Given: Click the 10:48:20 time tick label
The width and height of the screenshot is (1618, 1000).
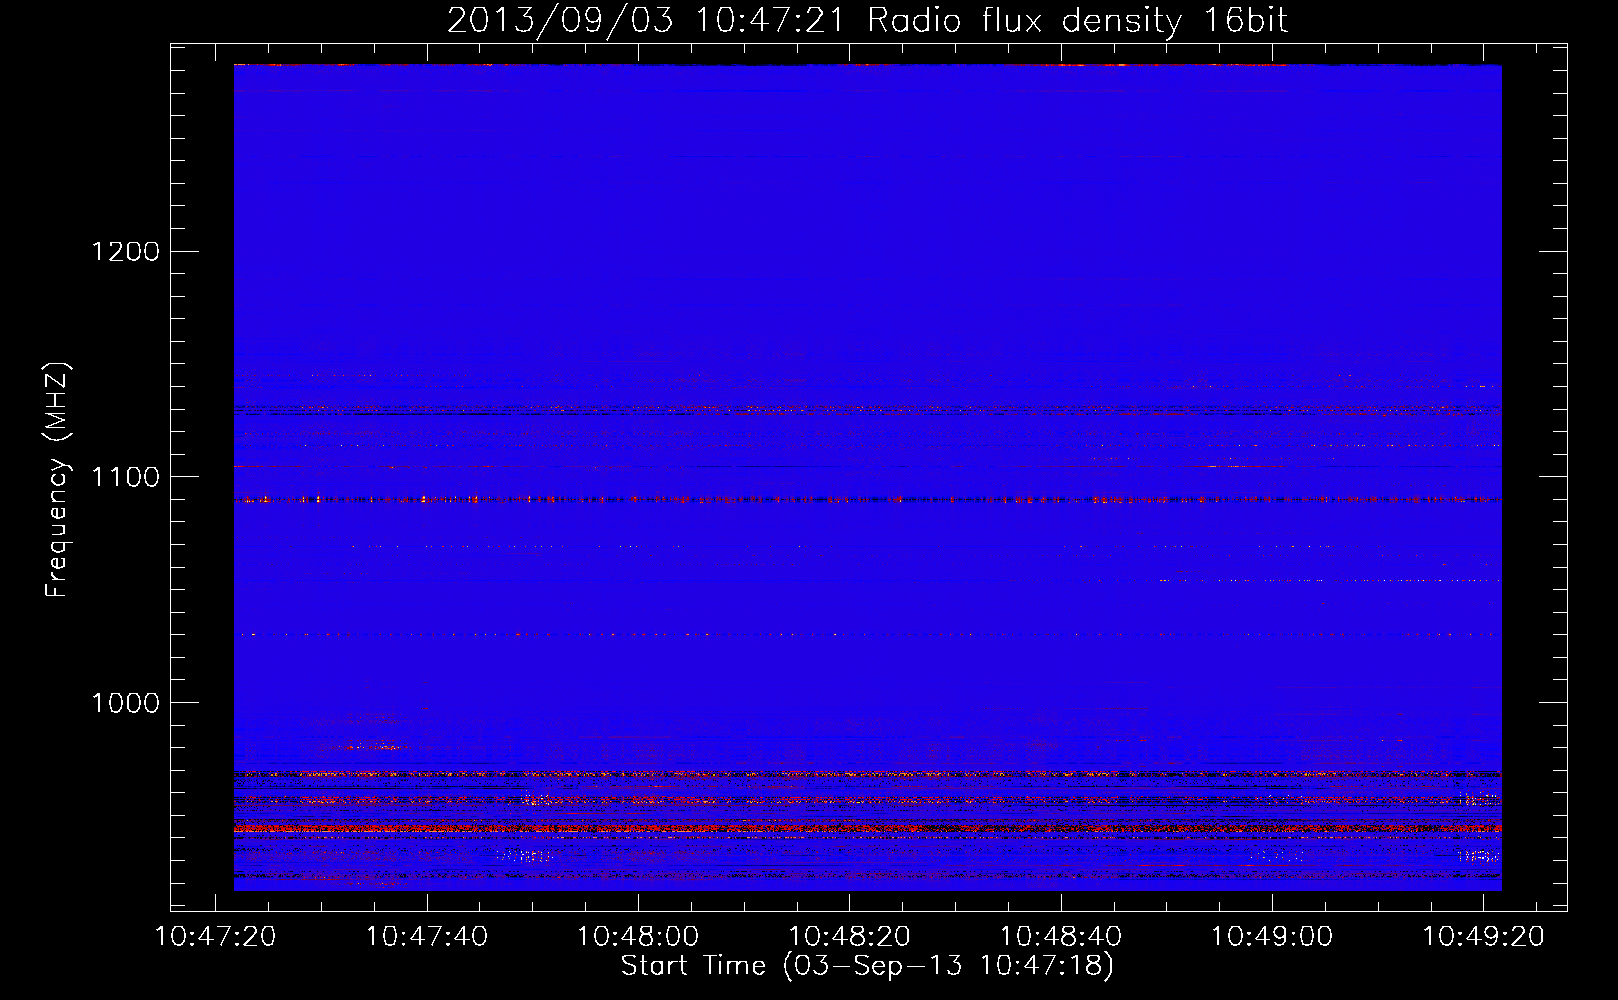Looking at the screenshot, I should (x=850, y=937).
